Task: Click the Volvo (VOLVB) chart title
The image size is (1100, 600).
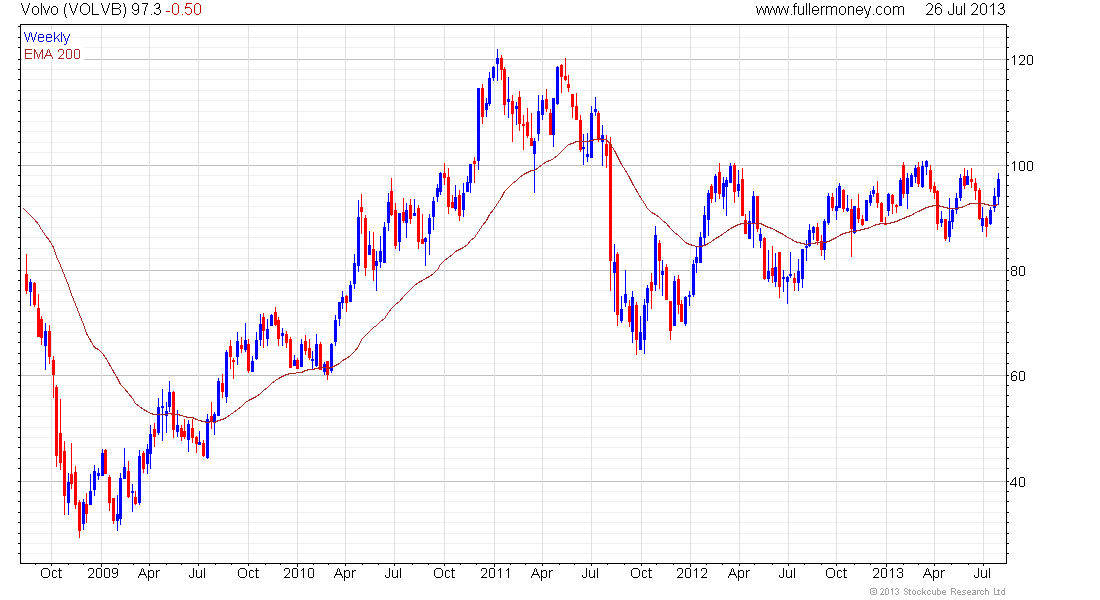Action: tap(74, 10)
